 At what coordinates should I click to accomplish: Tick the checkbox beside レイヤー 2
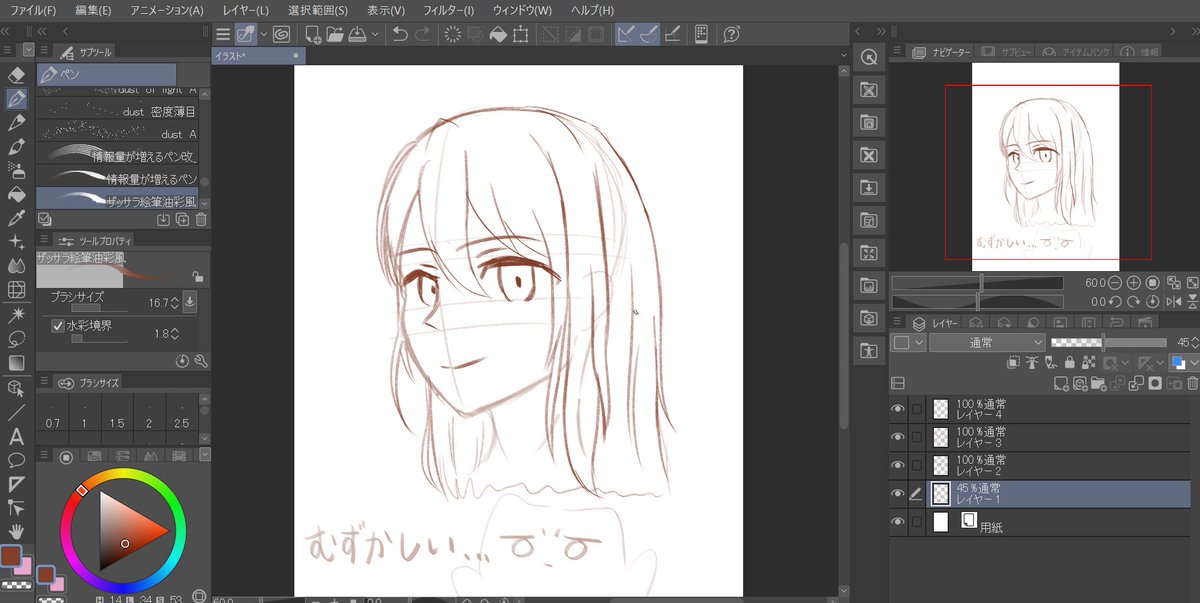tap(917, 465)
